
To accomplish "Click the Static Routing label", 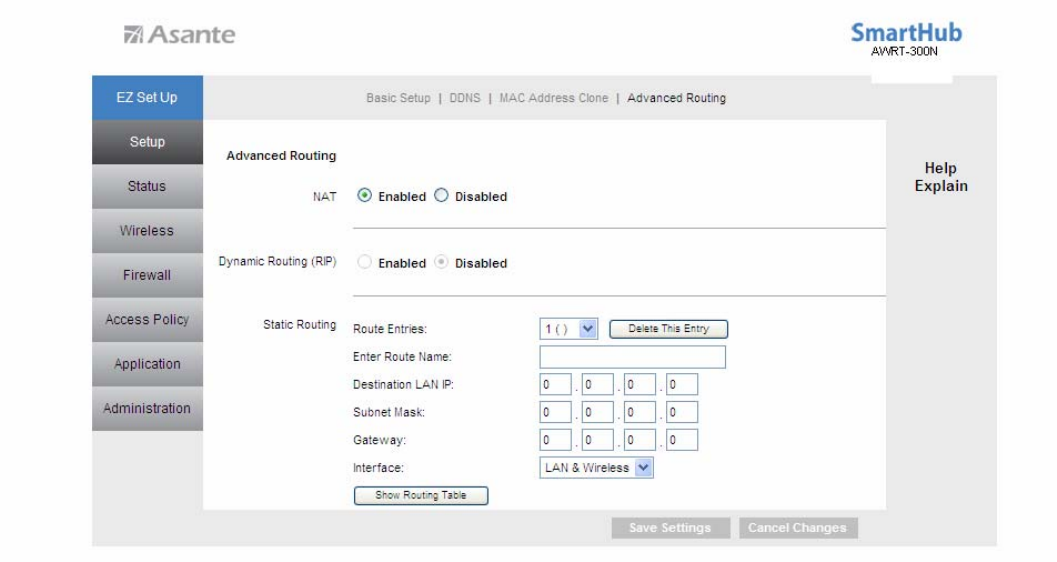I will pos(299,325).
